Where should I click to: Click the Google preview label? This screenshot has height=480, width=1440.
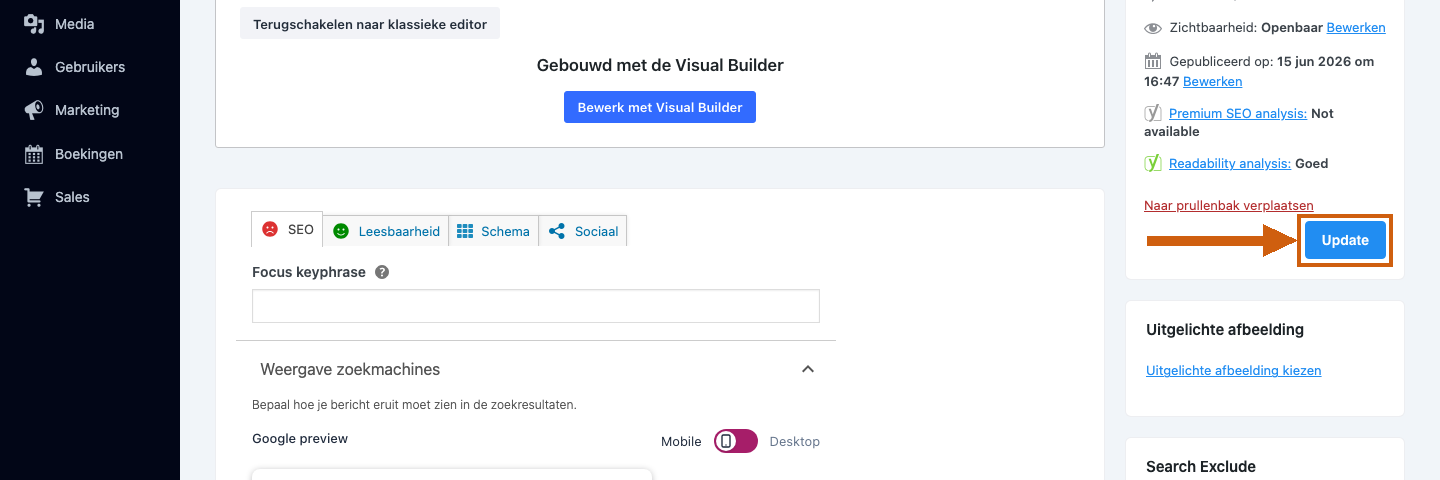[x=300, y=438]
